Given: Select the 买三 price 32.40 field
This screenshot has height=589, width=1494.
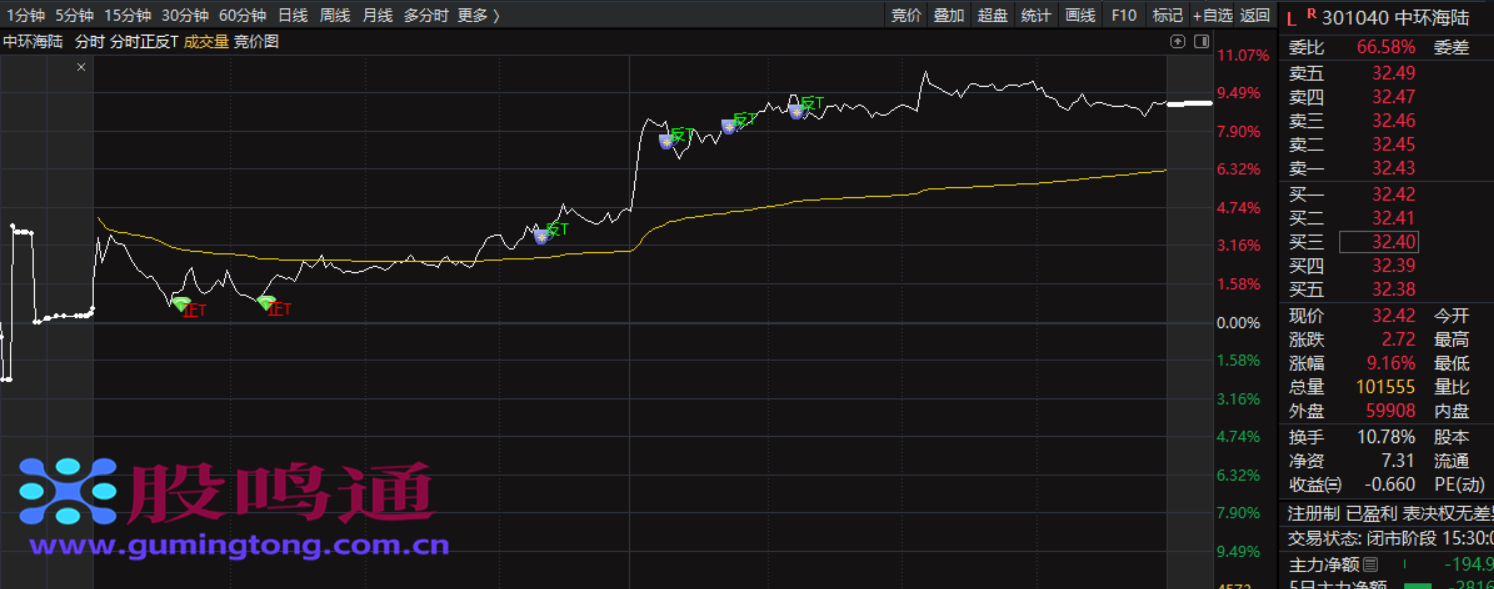Looking at the screenshot, I should pyautogui.click(x=1378, y=242).
